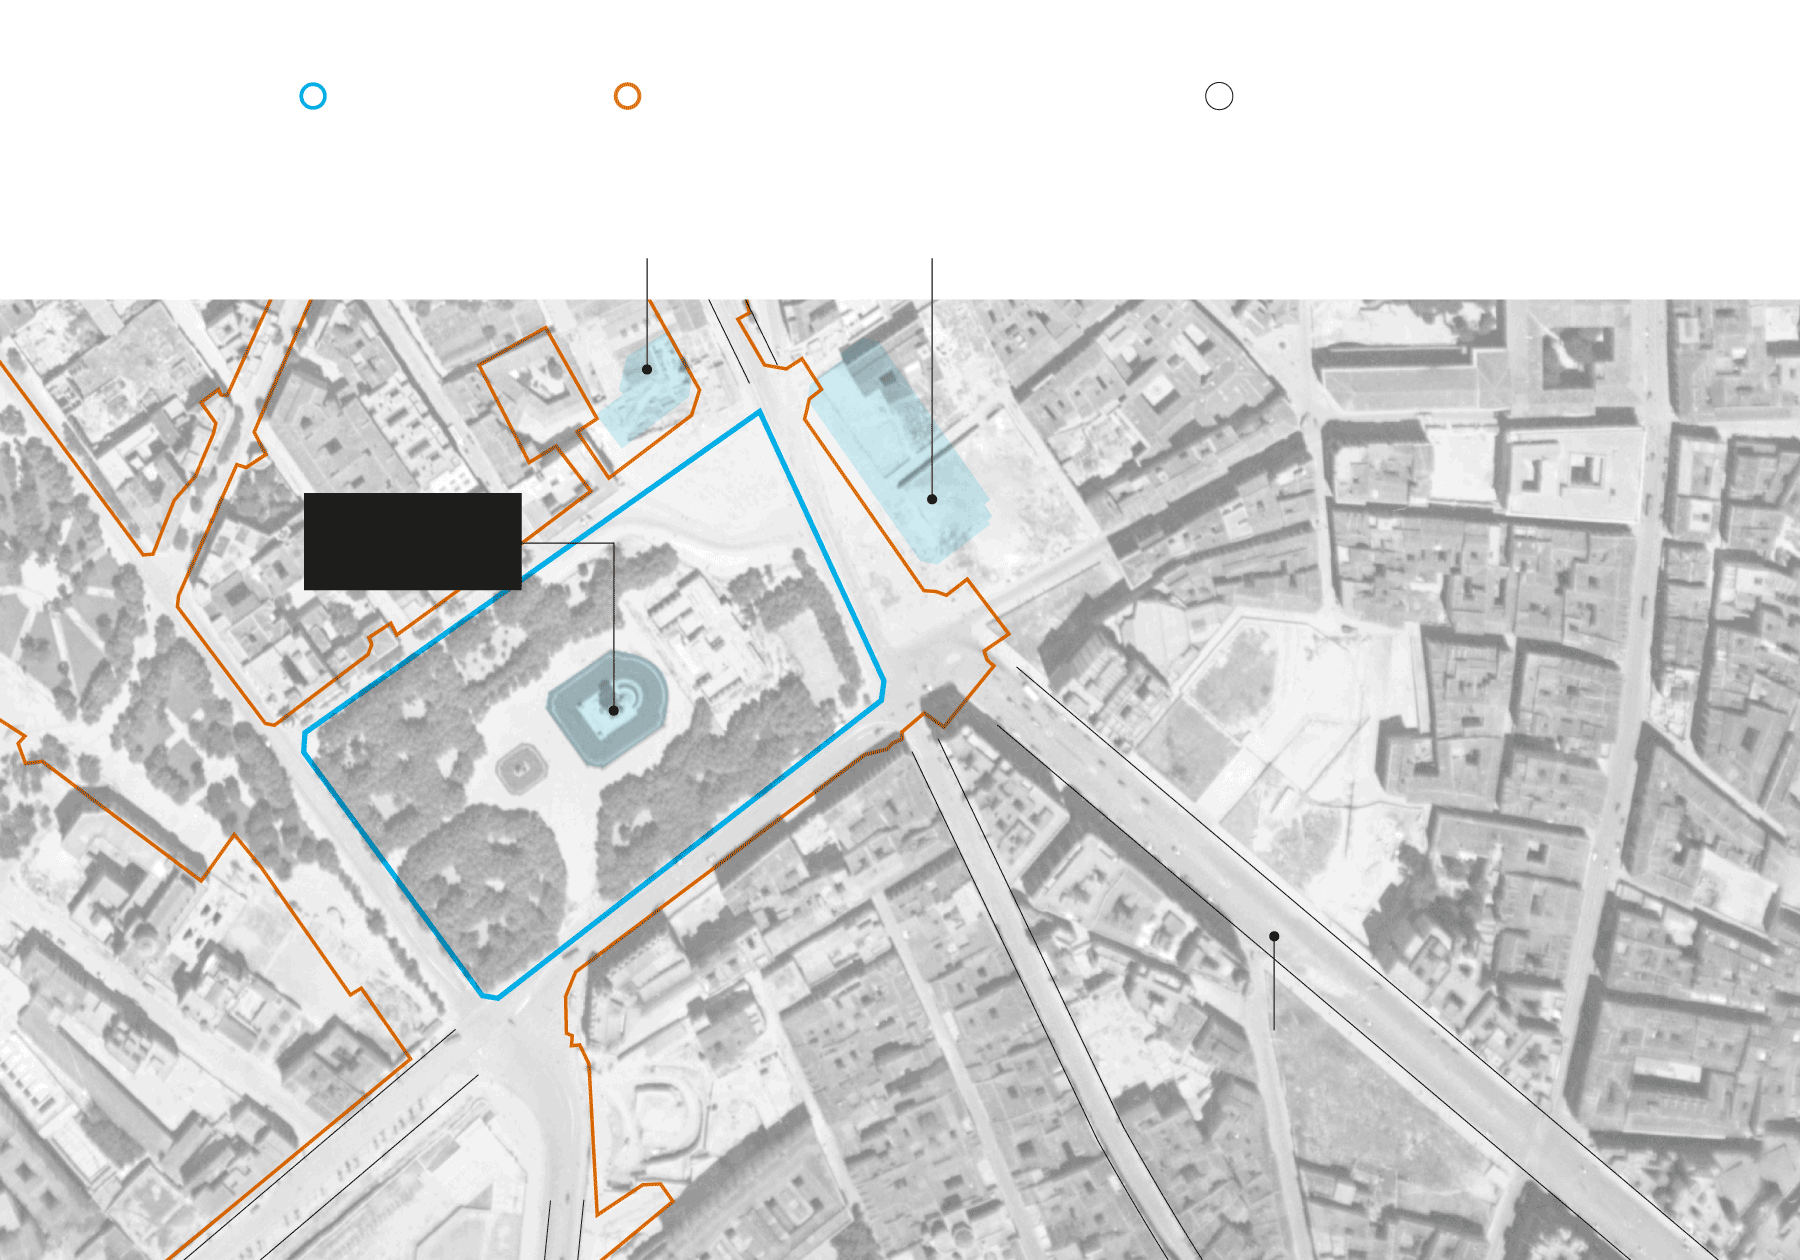Image resolution: width=1800 pixels, height=1260 pixels.
Task: Select the dot marker on the park fountain
Action: click(614, 710)
